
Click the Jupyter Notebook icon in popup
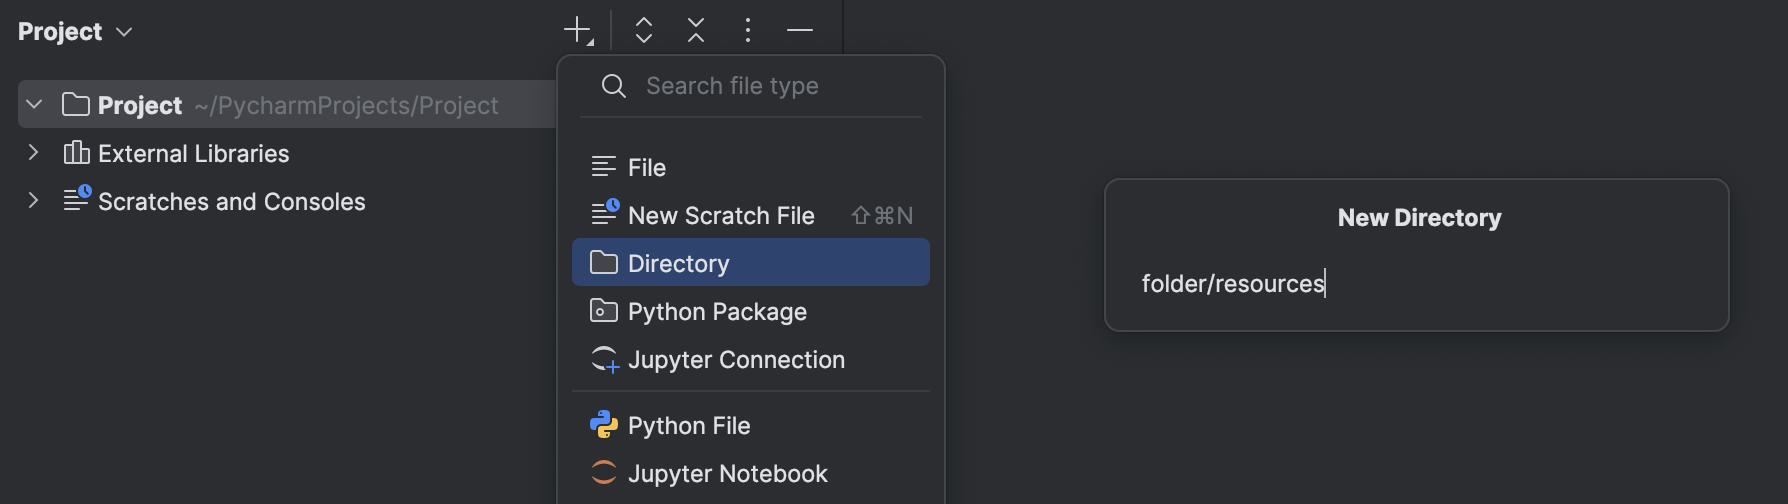click(x=604, y=473)
